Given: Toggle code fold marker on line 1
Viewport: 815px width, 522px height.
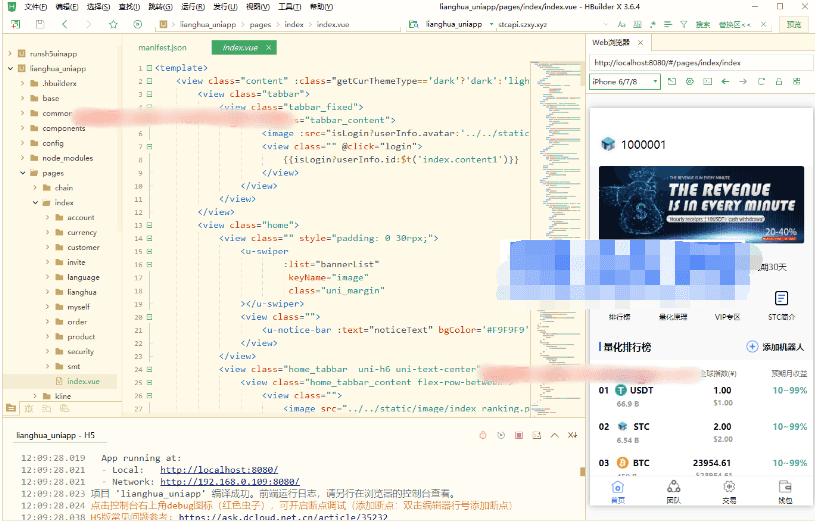Looking at the screenshot, I should tap(150, 68).
